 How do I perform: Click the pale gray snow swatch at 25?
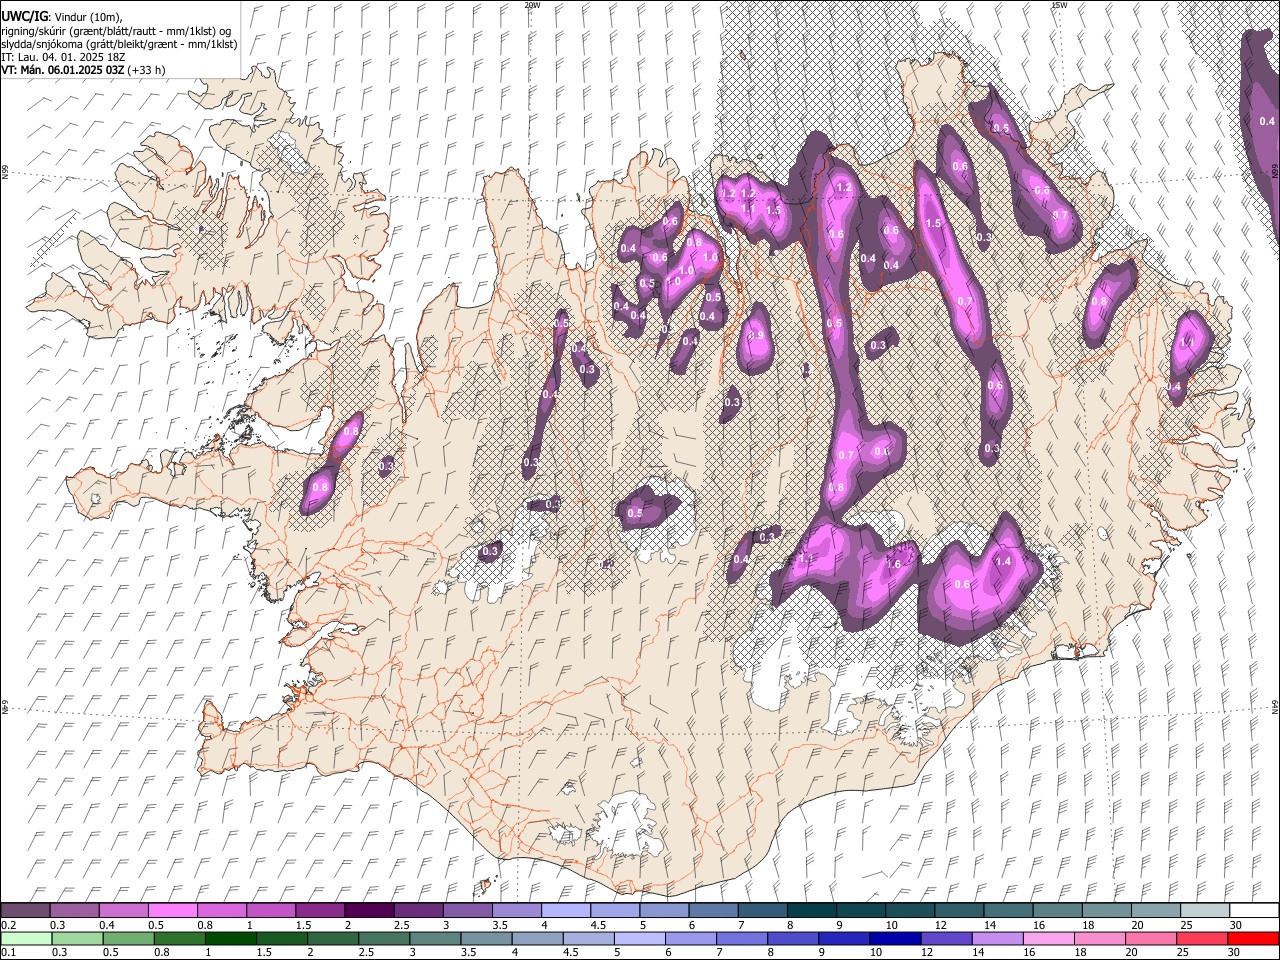click(x=1203, y=911)
